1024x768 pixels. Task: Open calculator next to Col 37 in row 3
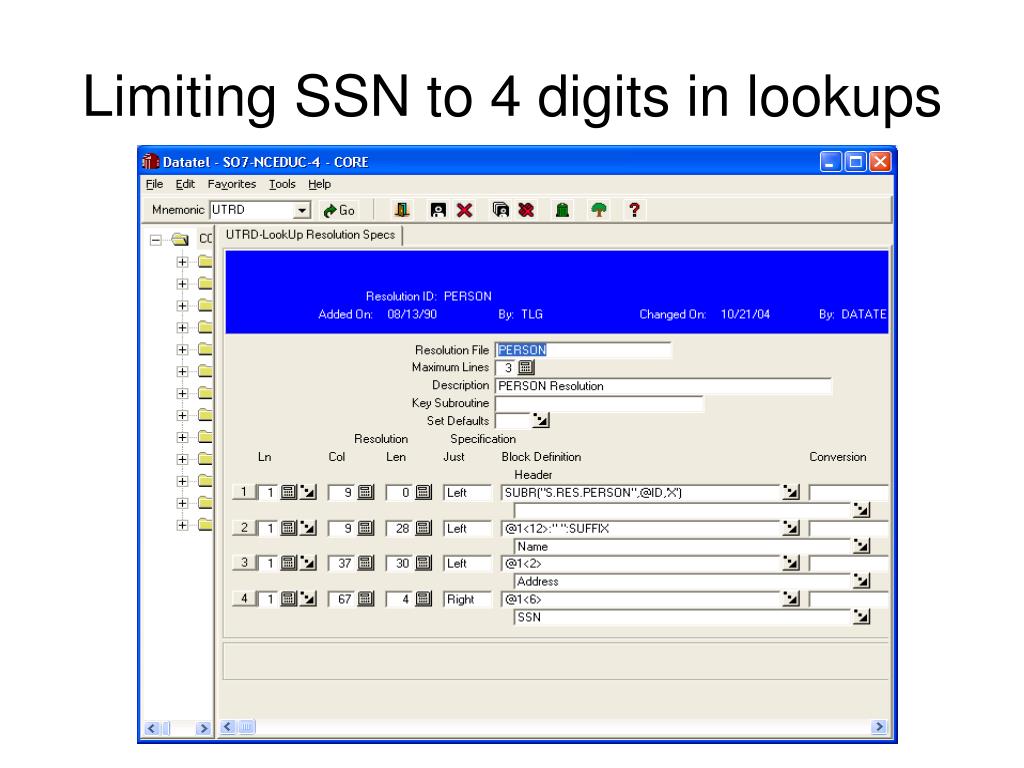pyautogui.click(x=366, y=563)
